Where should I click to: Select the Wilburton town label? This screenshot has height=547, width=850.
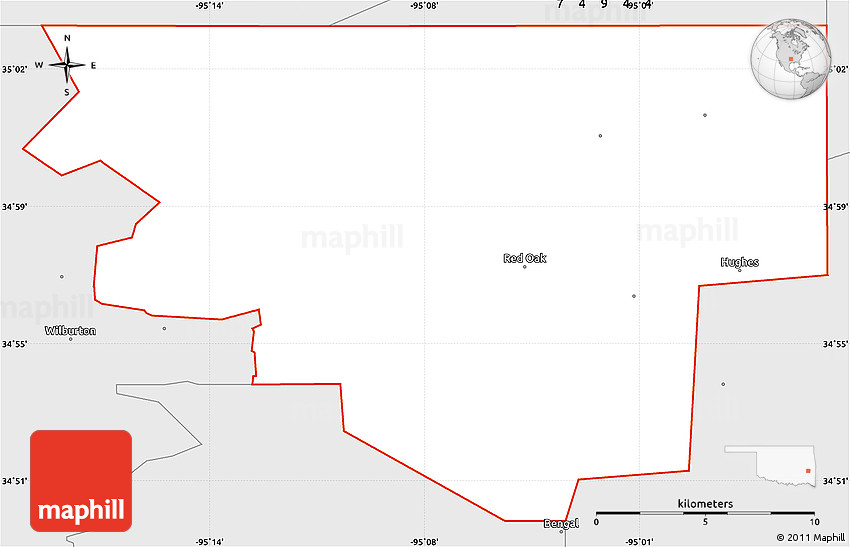(x=70, y=330)
